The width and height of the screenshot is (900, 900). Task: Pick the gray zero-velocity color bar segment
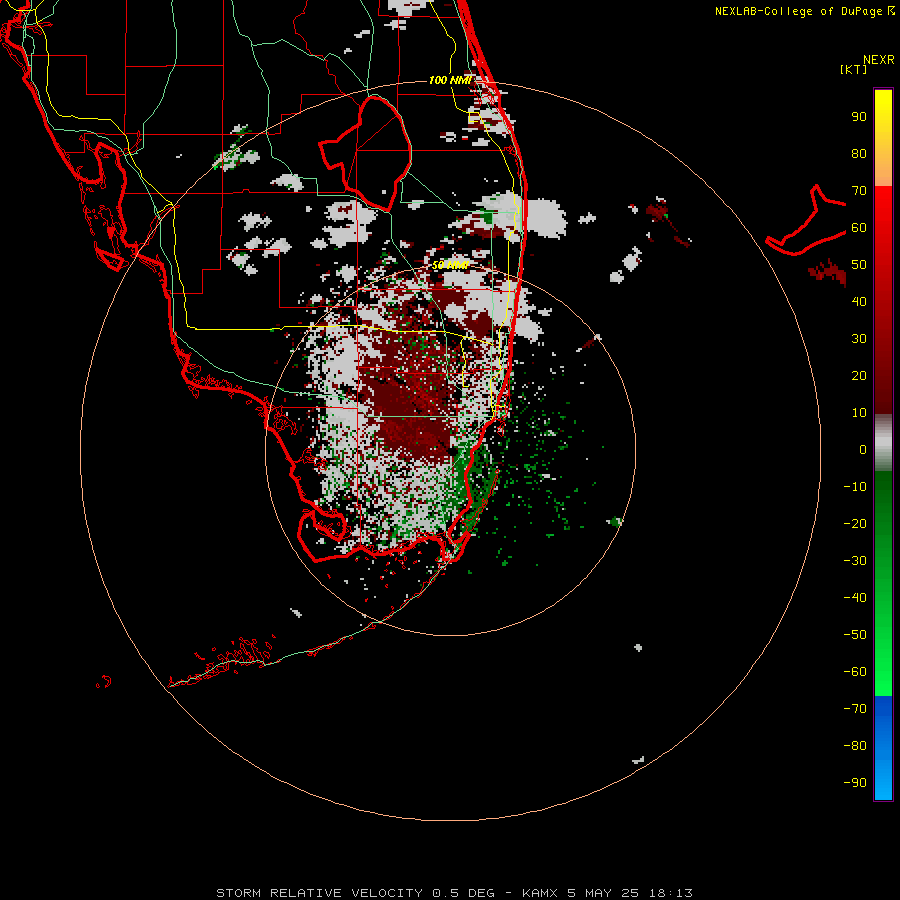883,443
